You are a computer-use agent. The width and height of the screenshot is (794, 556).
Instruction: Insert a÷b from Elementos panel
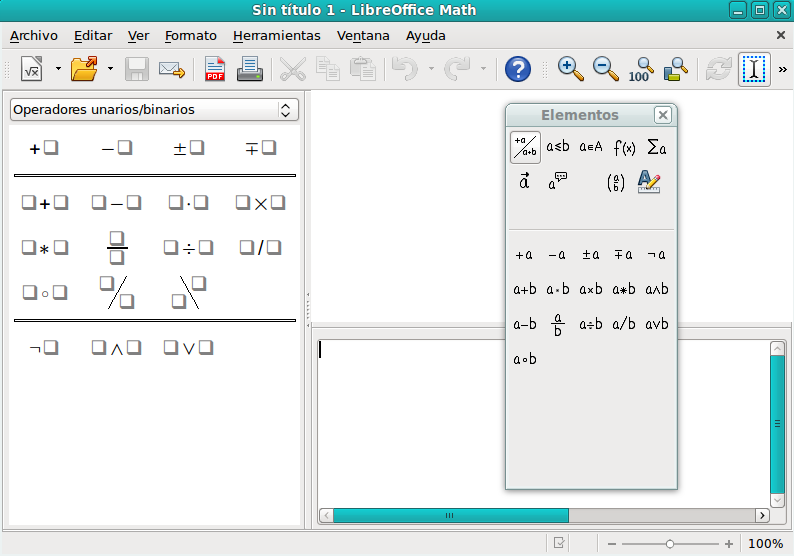pyautogui.click(x=591, y=324)
